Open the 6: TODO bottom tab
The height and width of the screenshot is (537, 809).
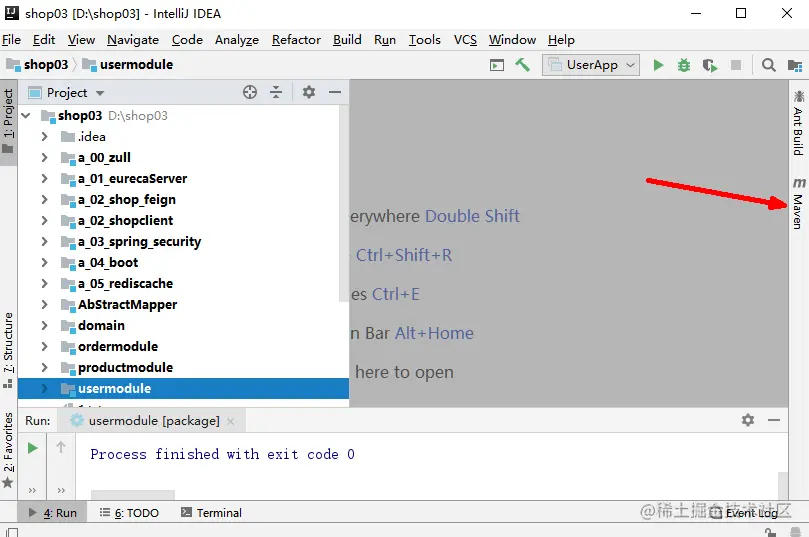click(x=129, y=513)
